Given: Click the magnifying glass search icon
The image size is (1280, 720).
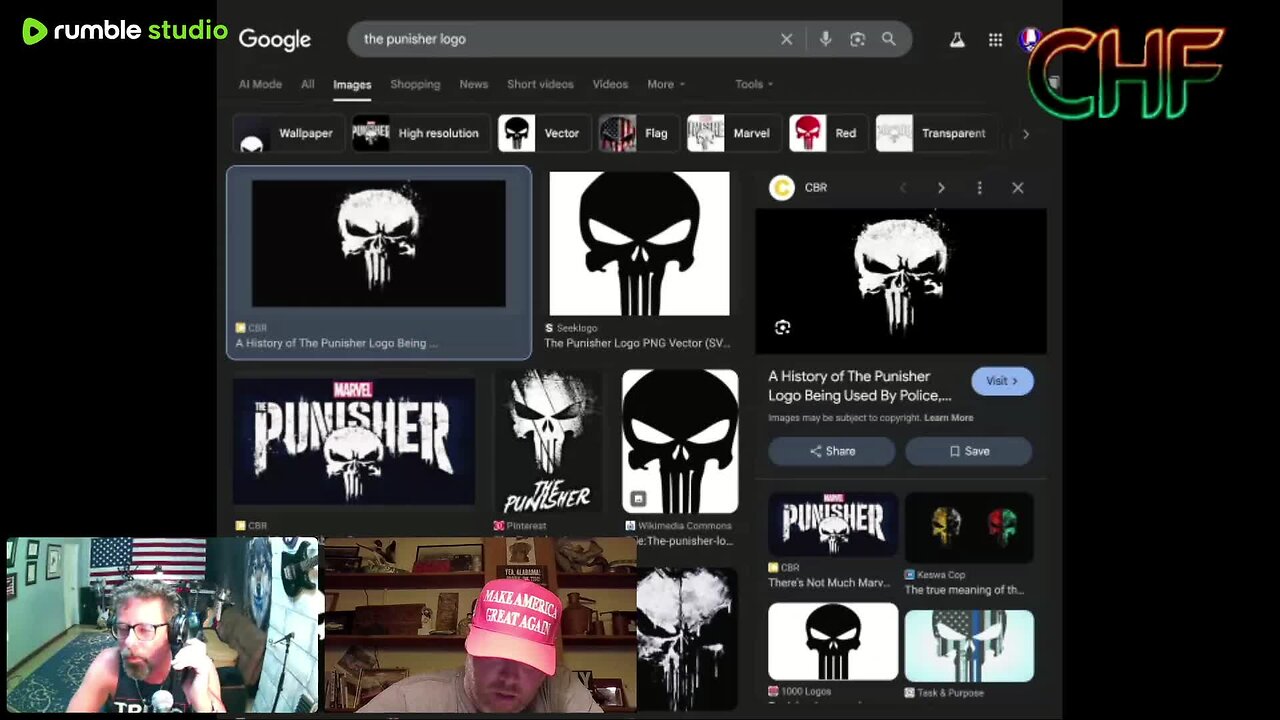Looking at the screenshot, I should [x=889, y=39].
